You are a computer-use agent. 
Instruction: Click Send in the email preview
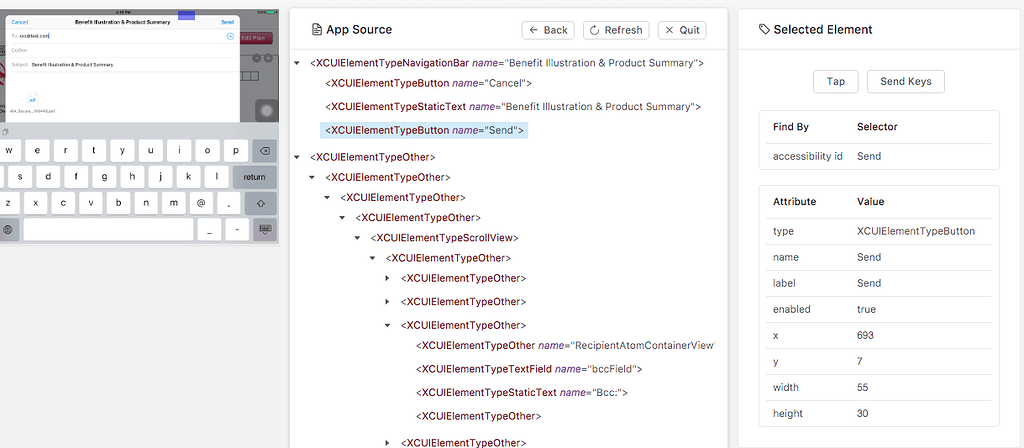coord(227,21)
